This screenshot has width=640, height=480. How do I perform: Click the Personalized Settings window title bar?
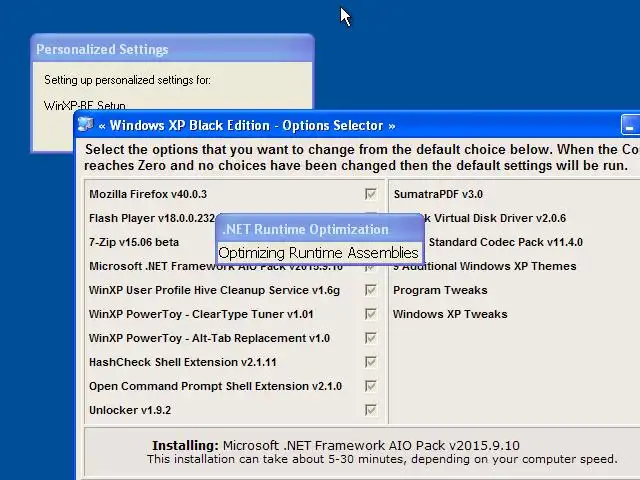pos(172,49)
